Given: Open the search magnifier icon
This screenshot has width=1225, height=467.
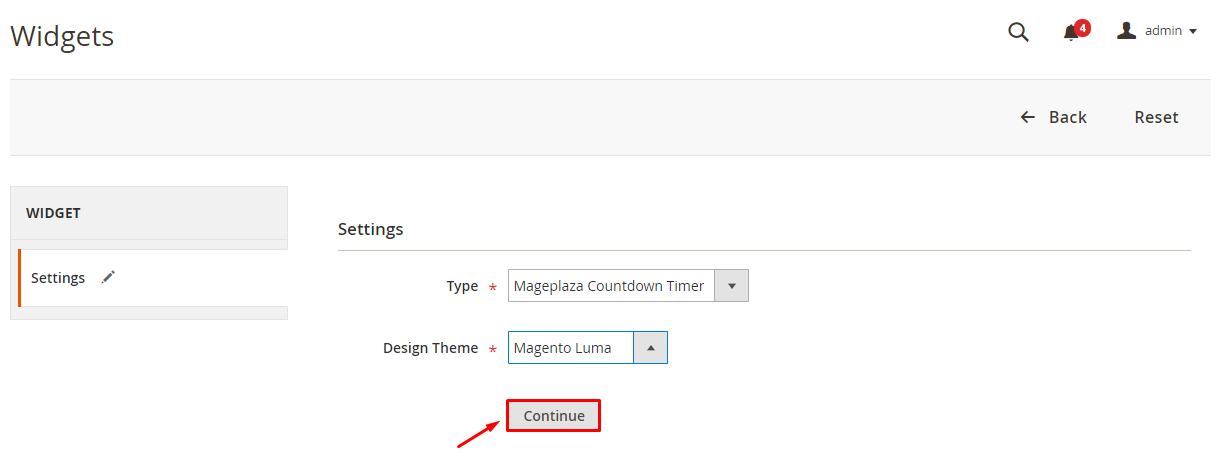Looking at the screenshot, I should pos(1018,32).
